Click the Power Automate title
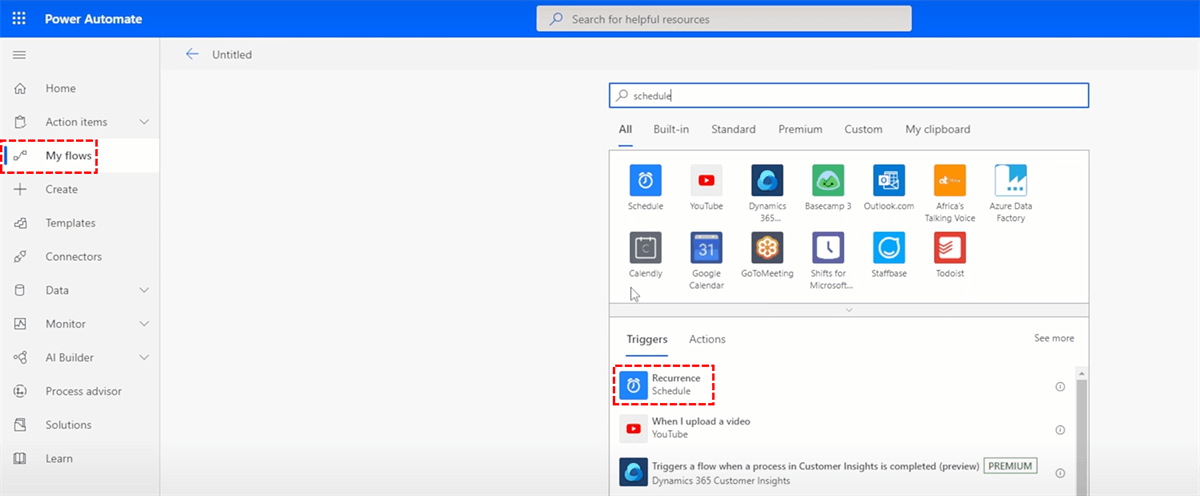 (96, 19)
